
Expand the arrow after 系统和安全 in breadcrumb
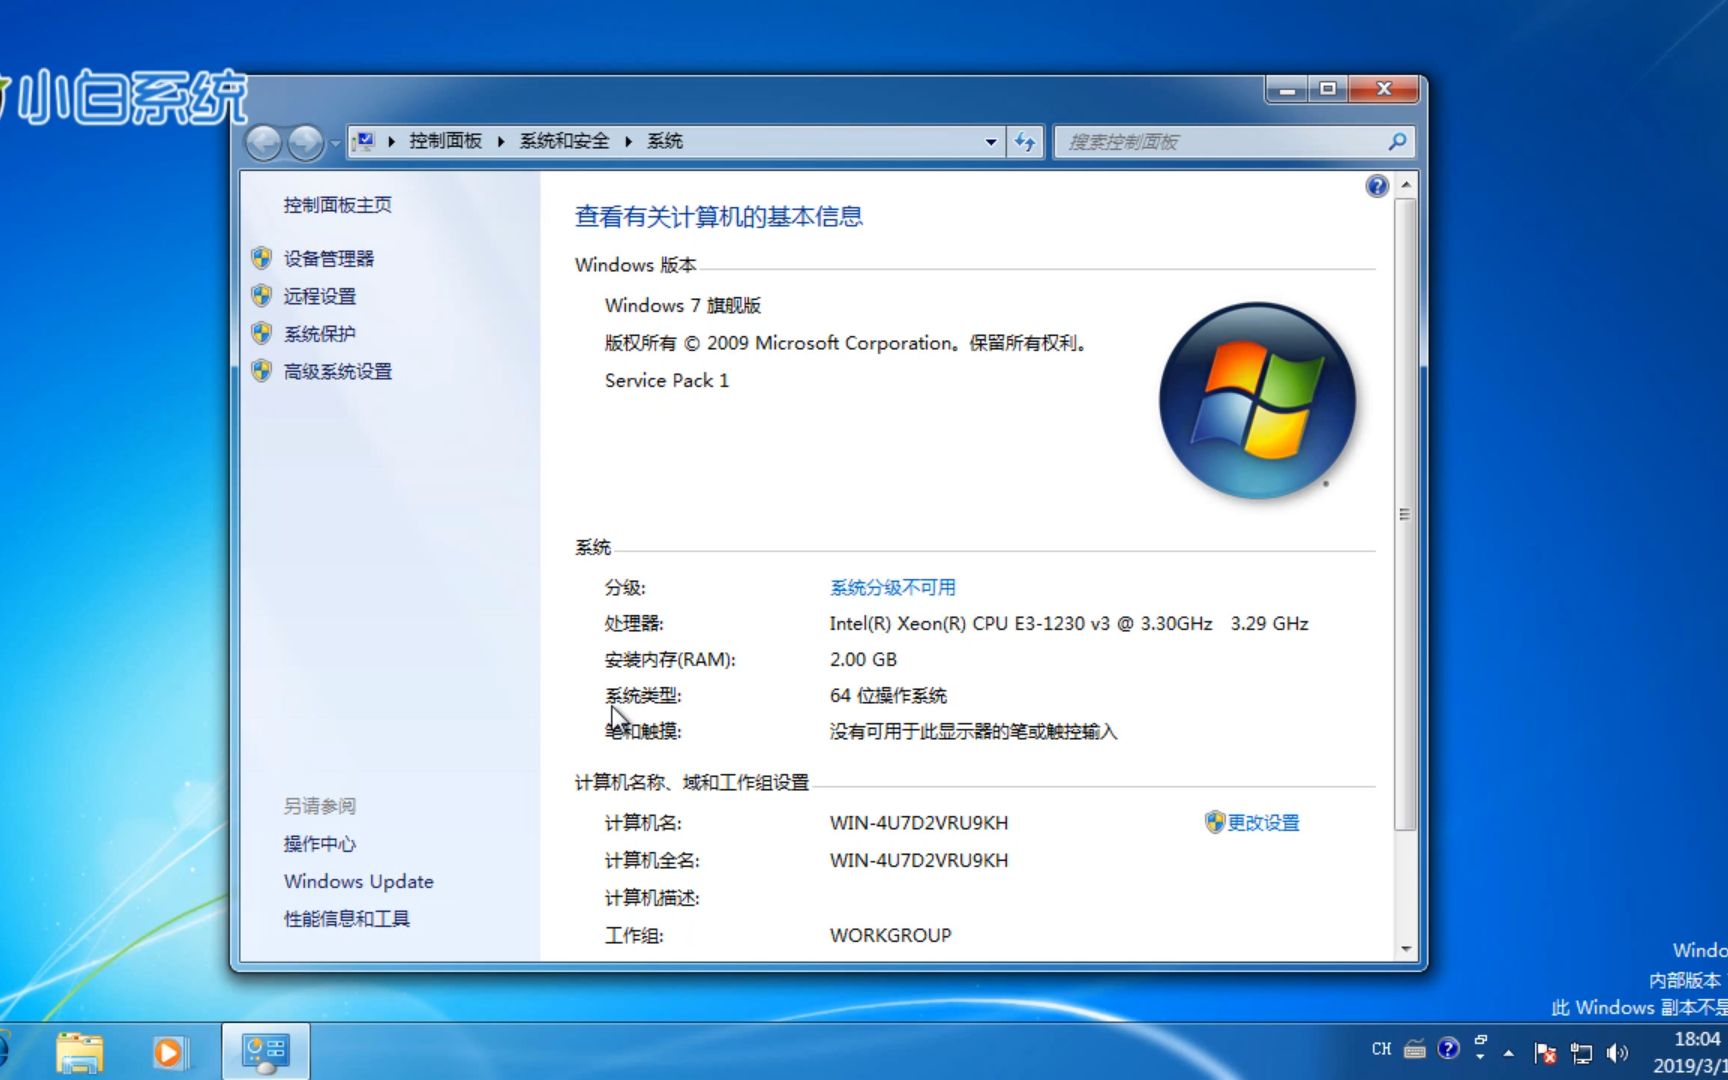tap(629, 141)
